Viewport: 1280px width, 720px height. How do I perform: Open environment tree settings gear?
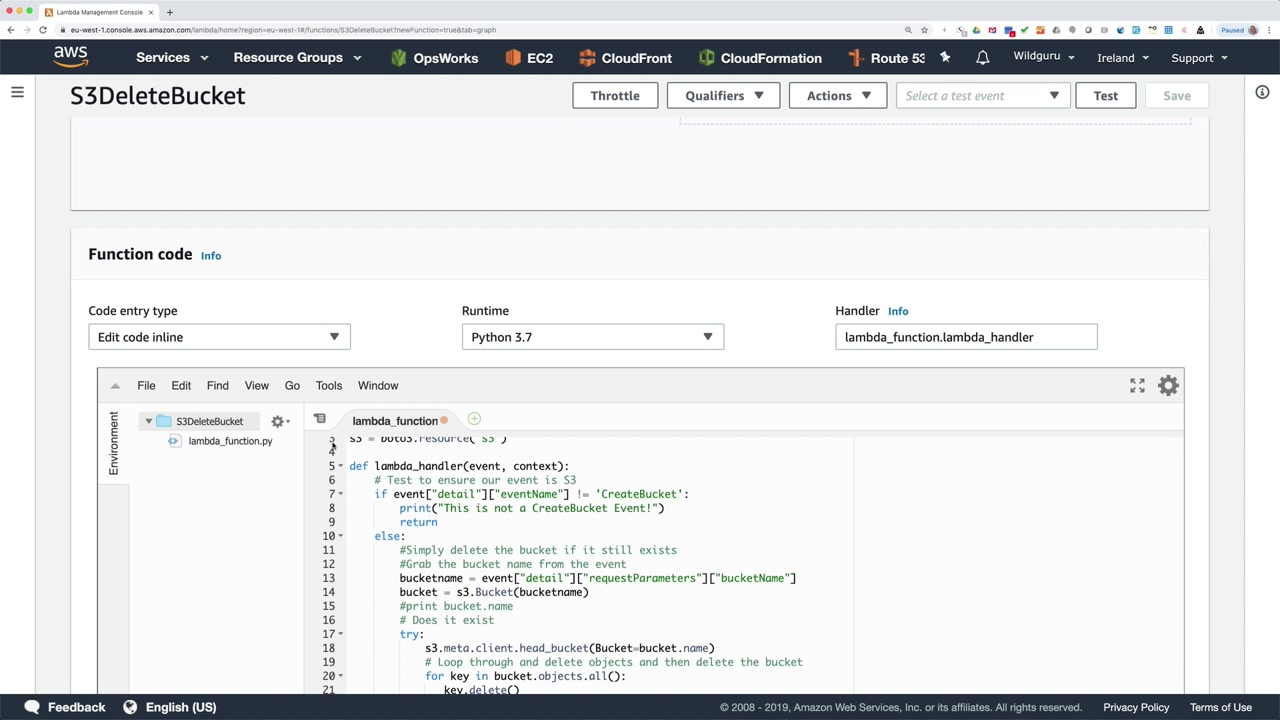(x=279, y=422)
